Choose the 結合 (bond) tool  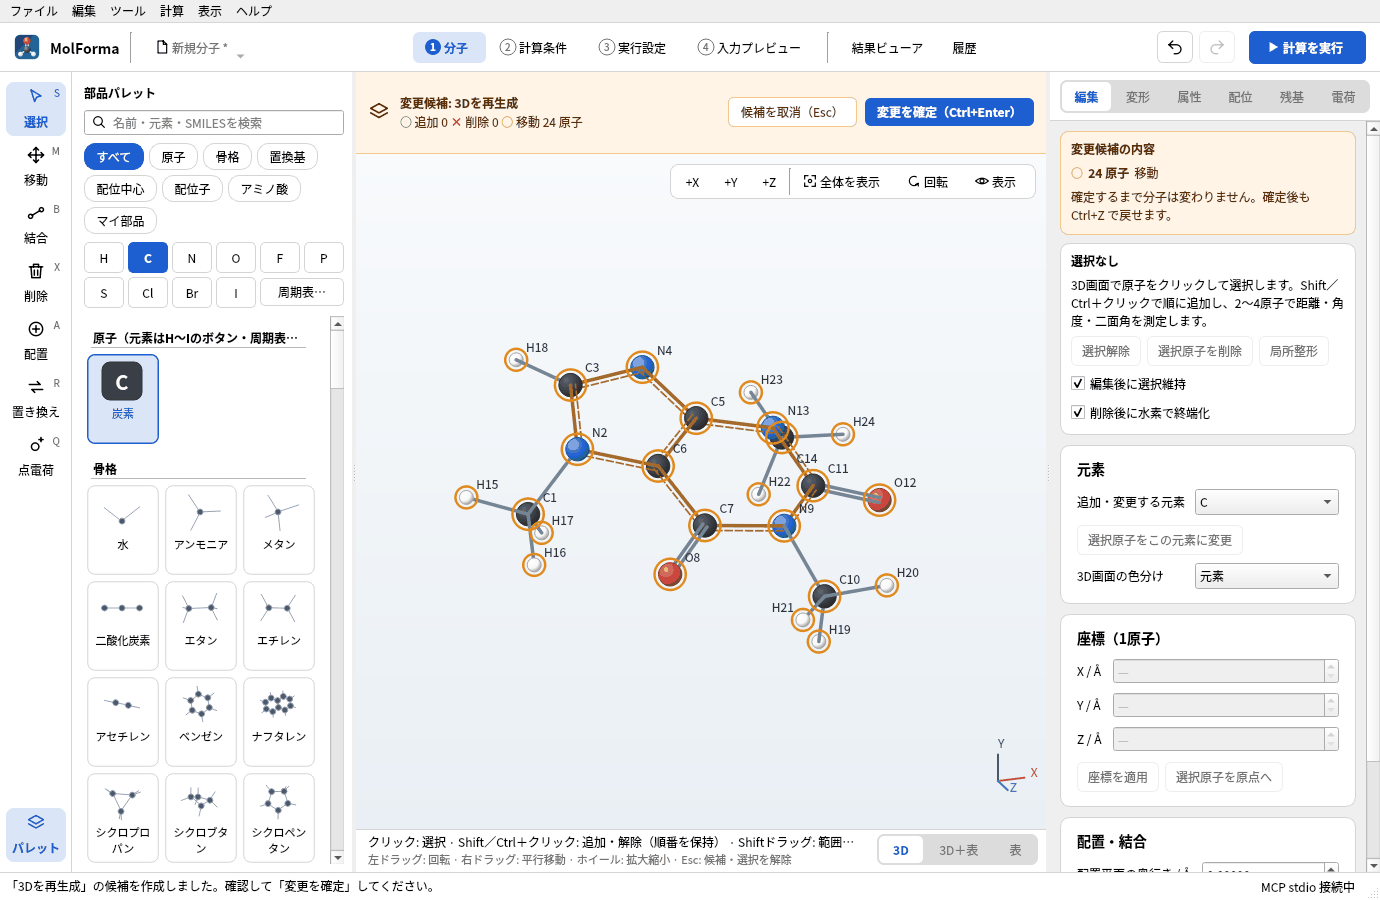pos(36,224)
